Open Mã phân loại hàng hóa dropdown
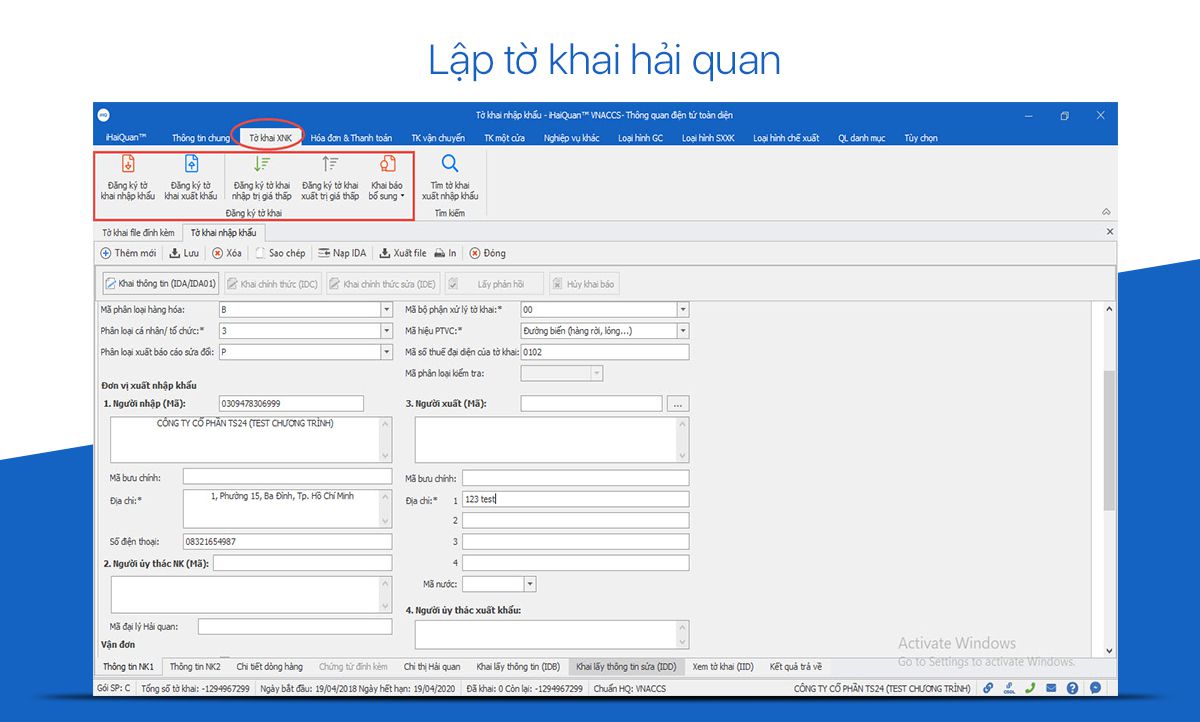 click(x=386, y=310)
